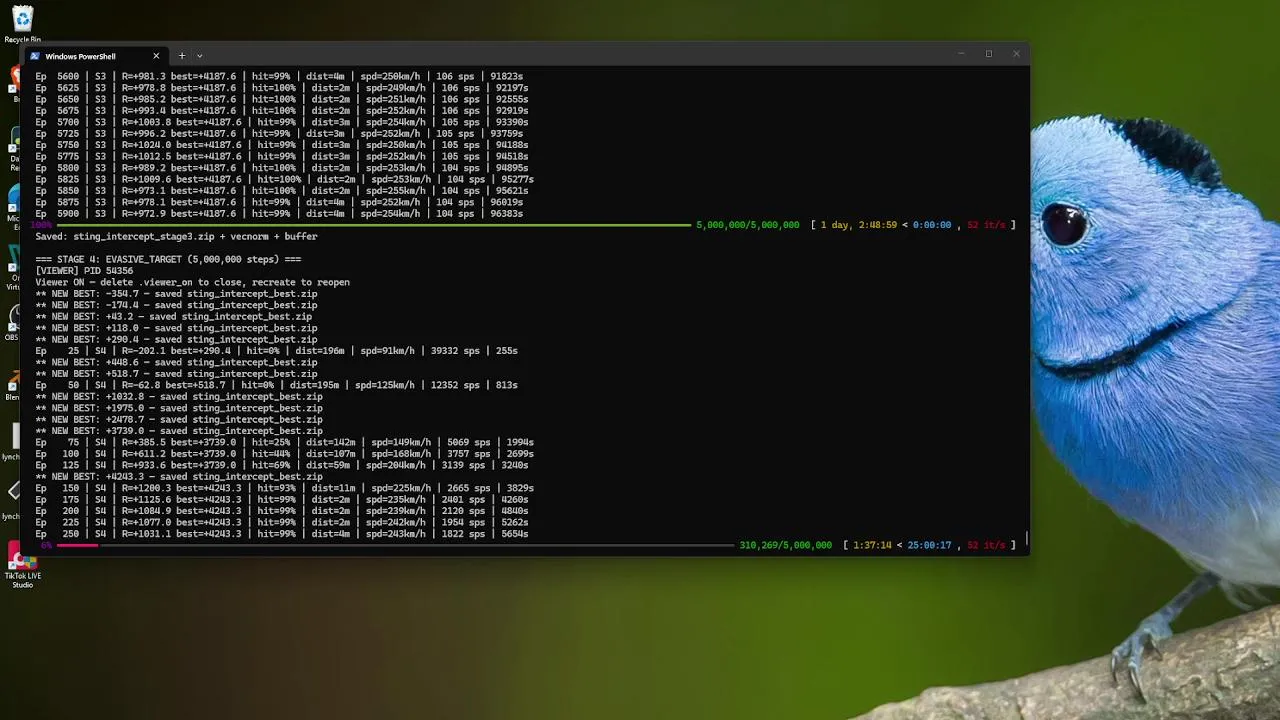
Task: Click the 'Ep 225 | S4' log row
Action: tap(282, 523)
